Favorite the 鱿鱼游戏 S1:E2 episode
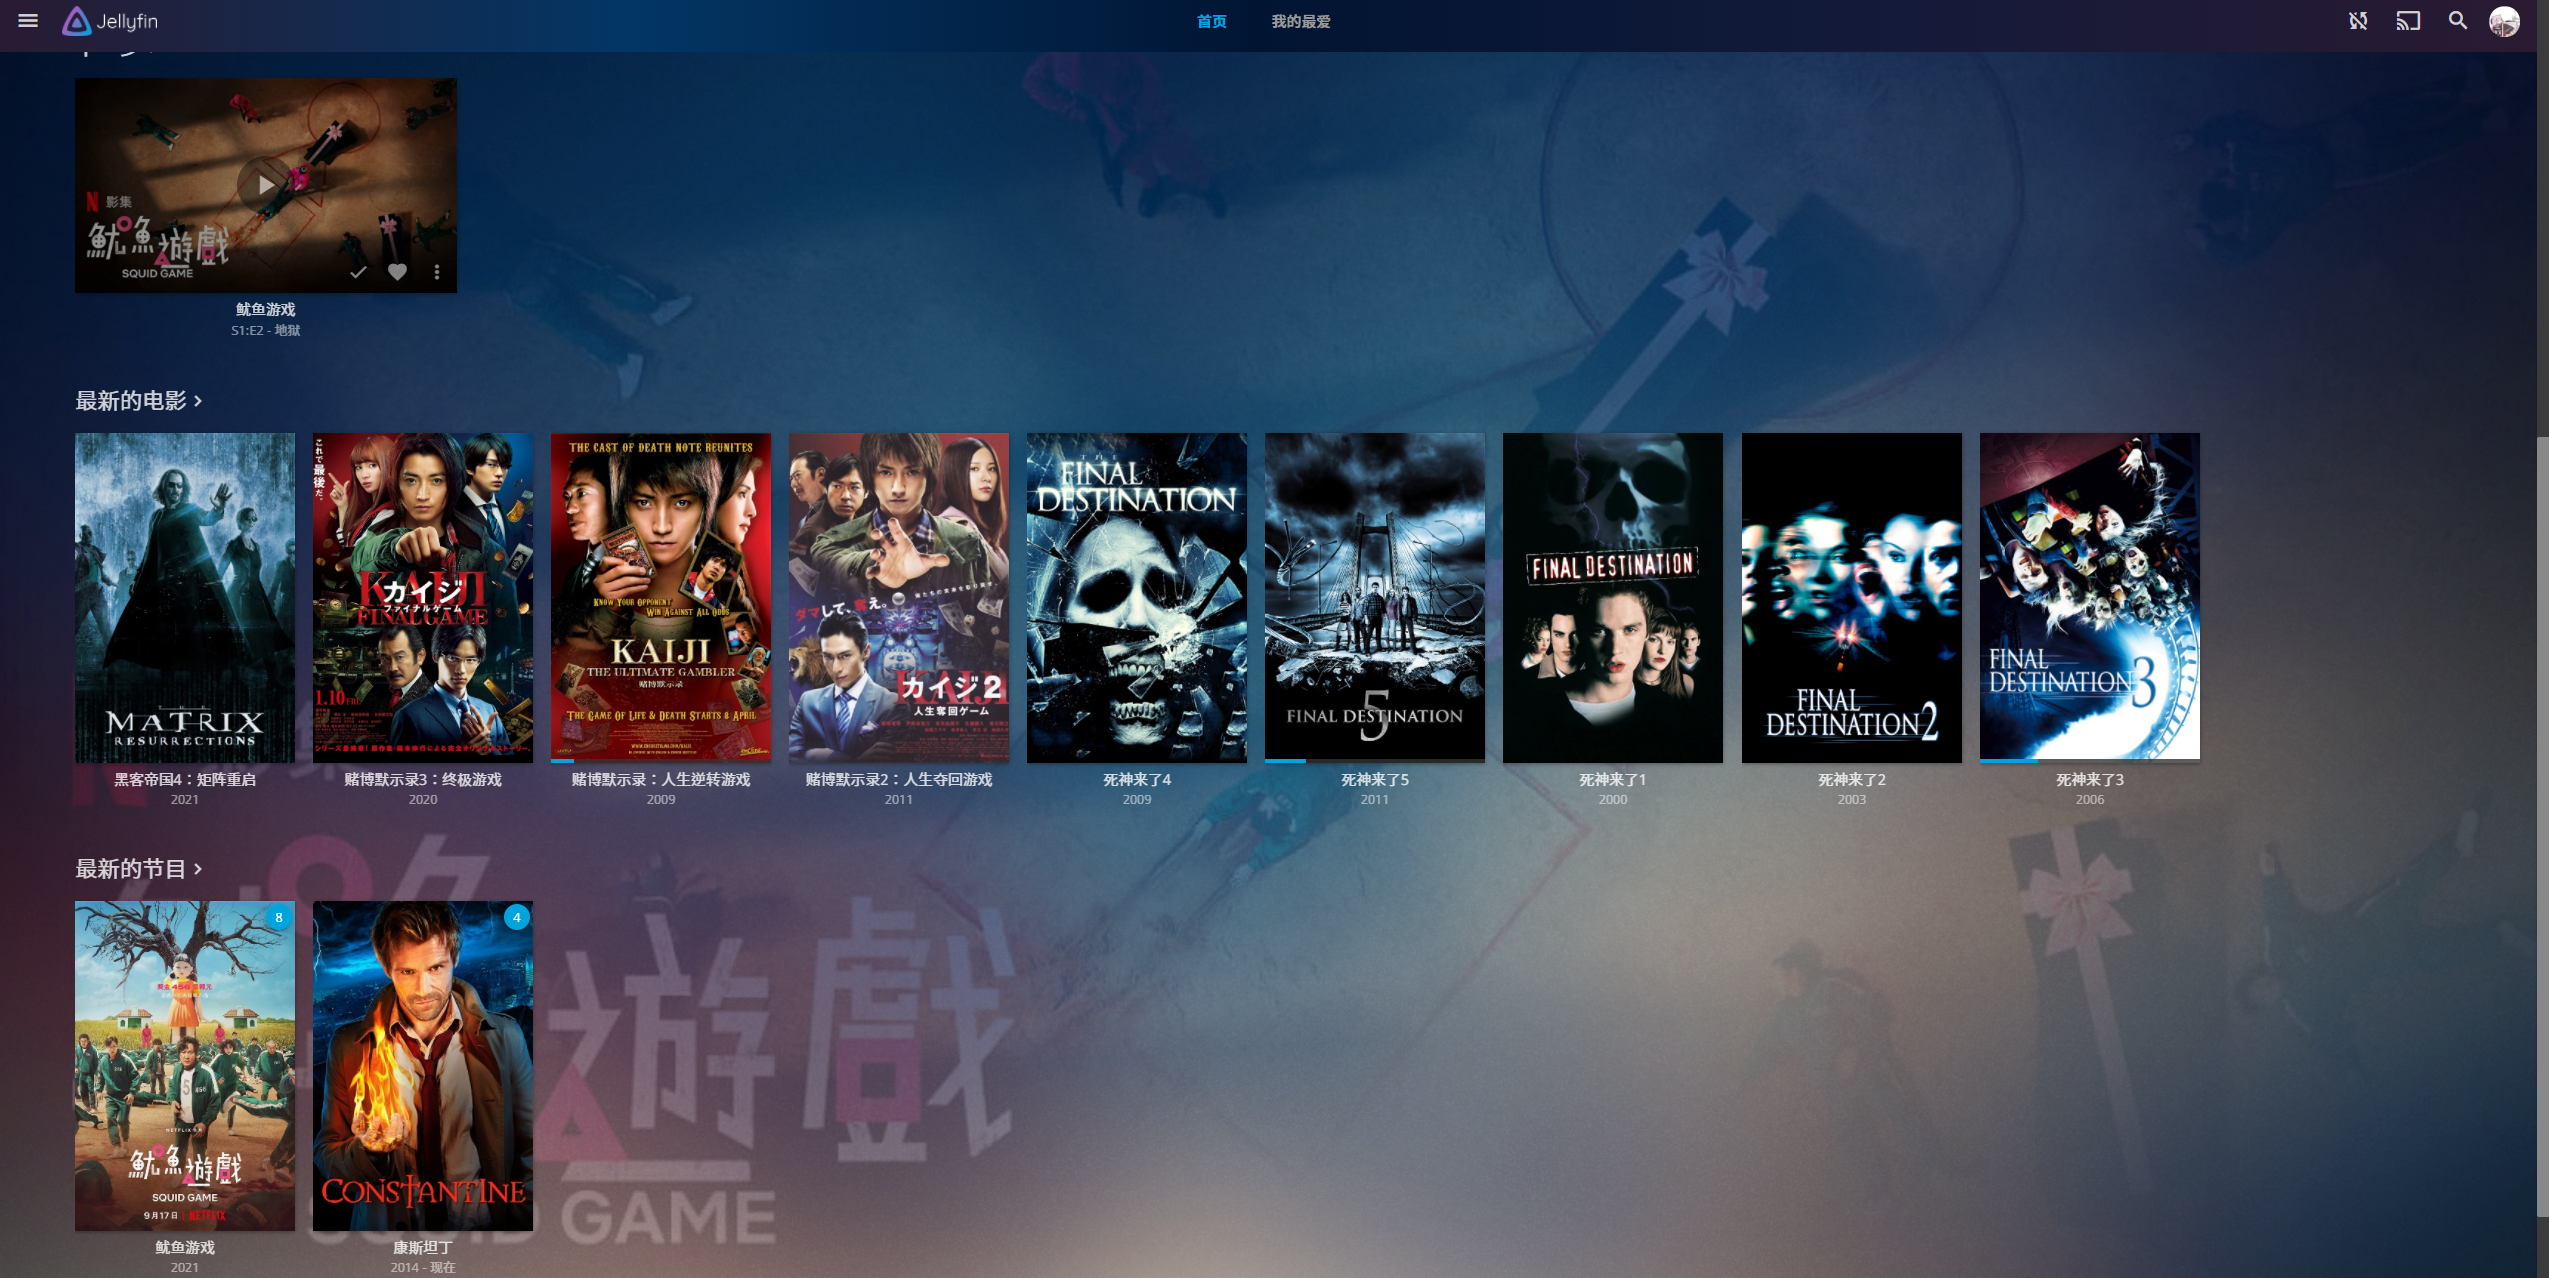Screen dimensions: 2549x1278 pyautogui.click(x=398, y=272)
